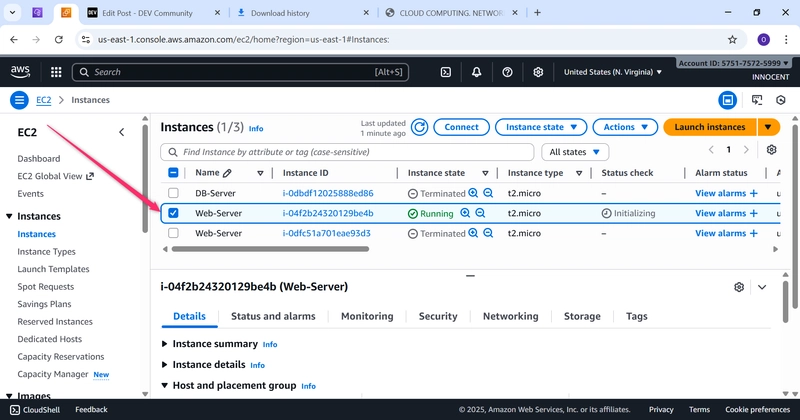Open instance ID link i-04f2b24320129be4b
This screenshot has width=800, height=420.
coord(328,213)
